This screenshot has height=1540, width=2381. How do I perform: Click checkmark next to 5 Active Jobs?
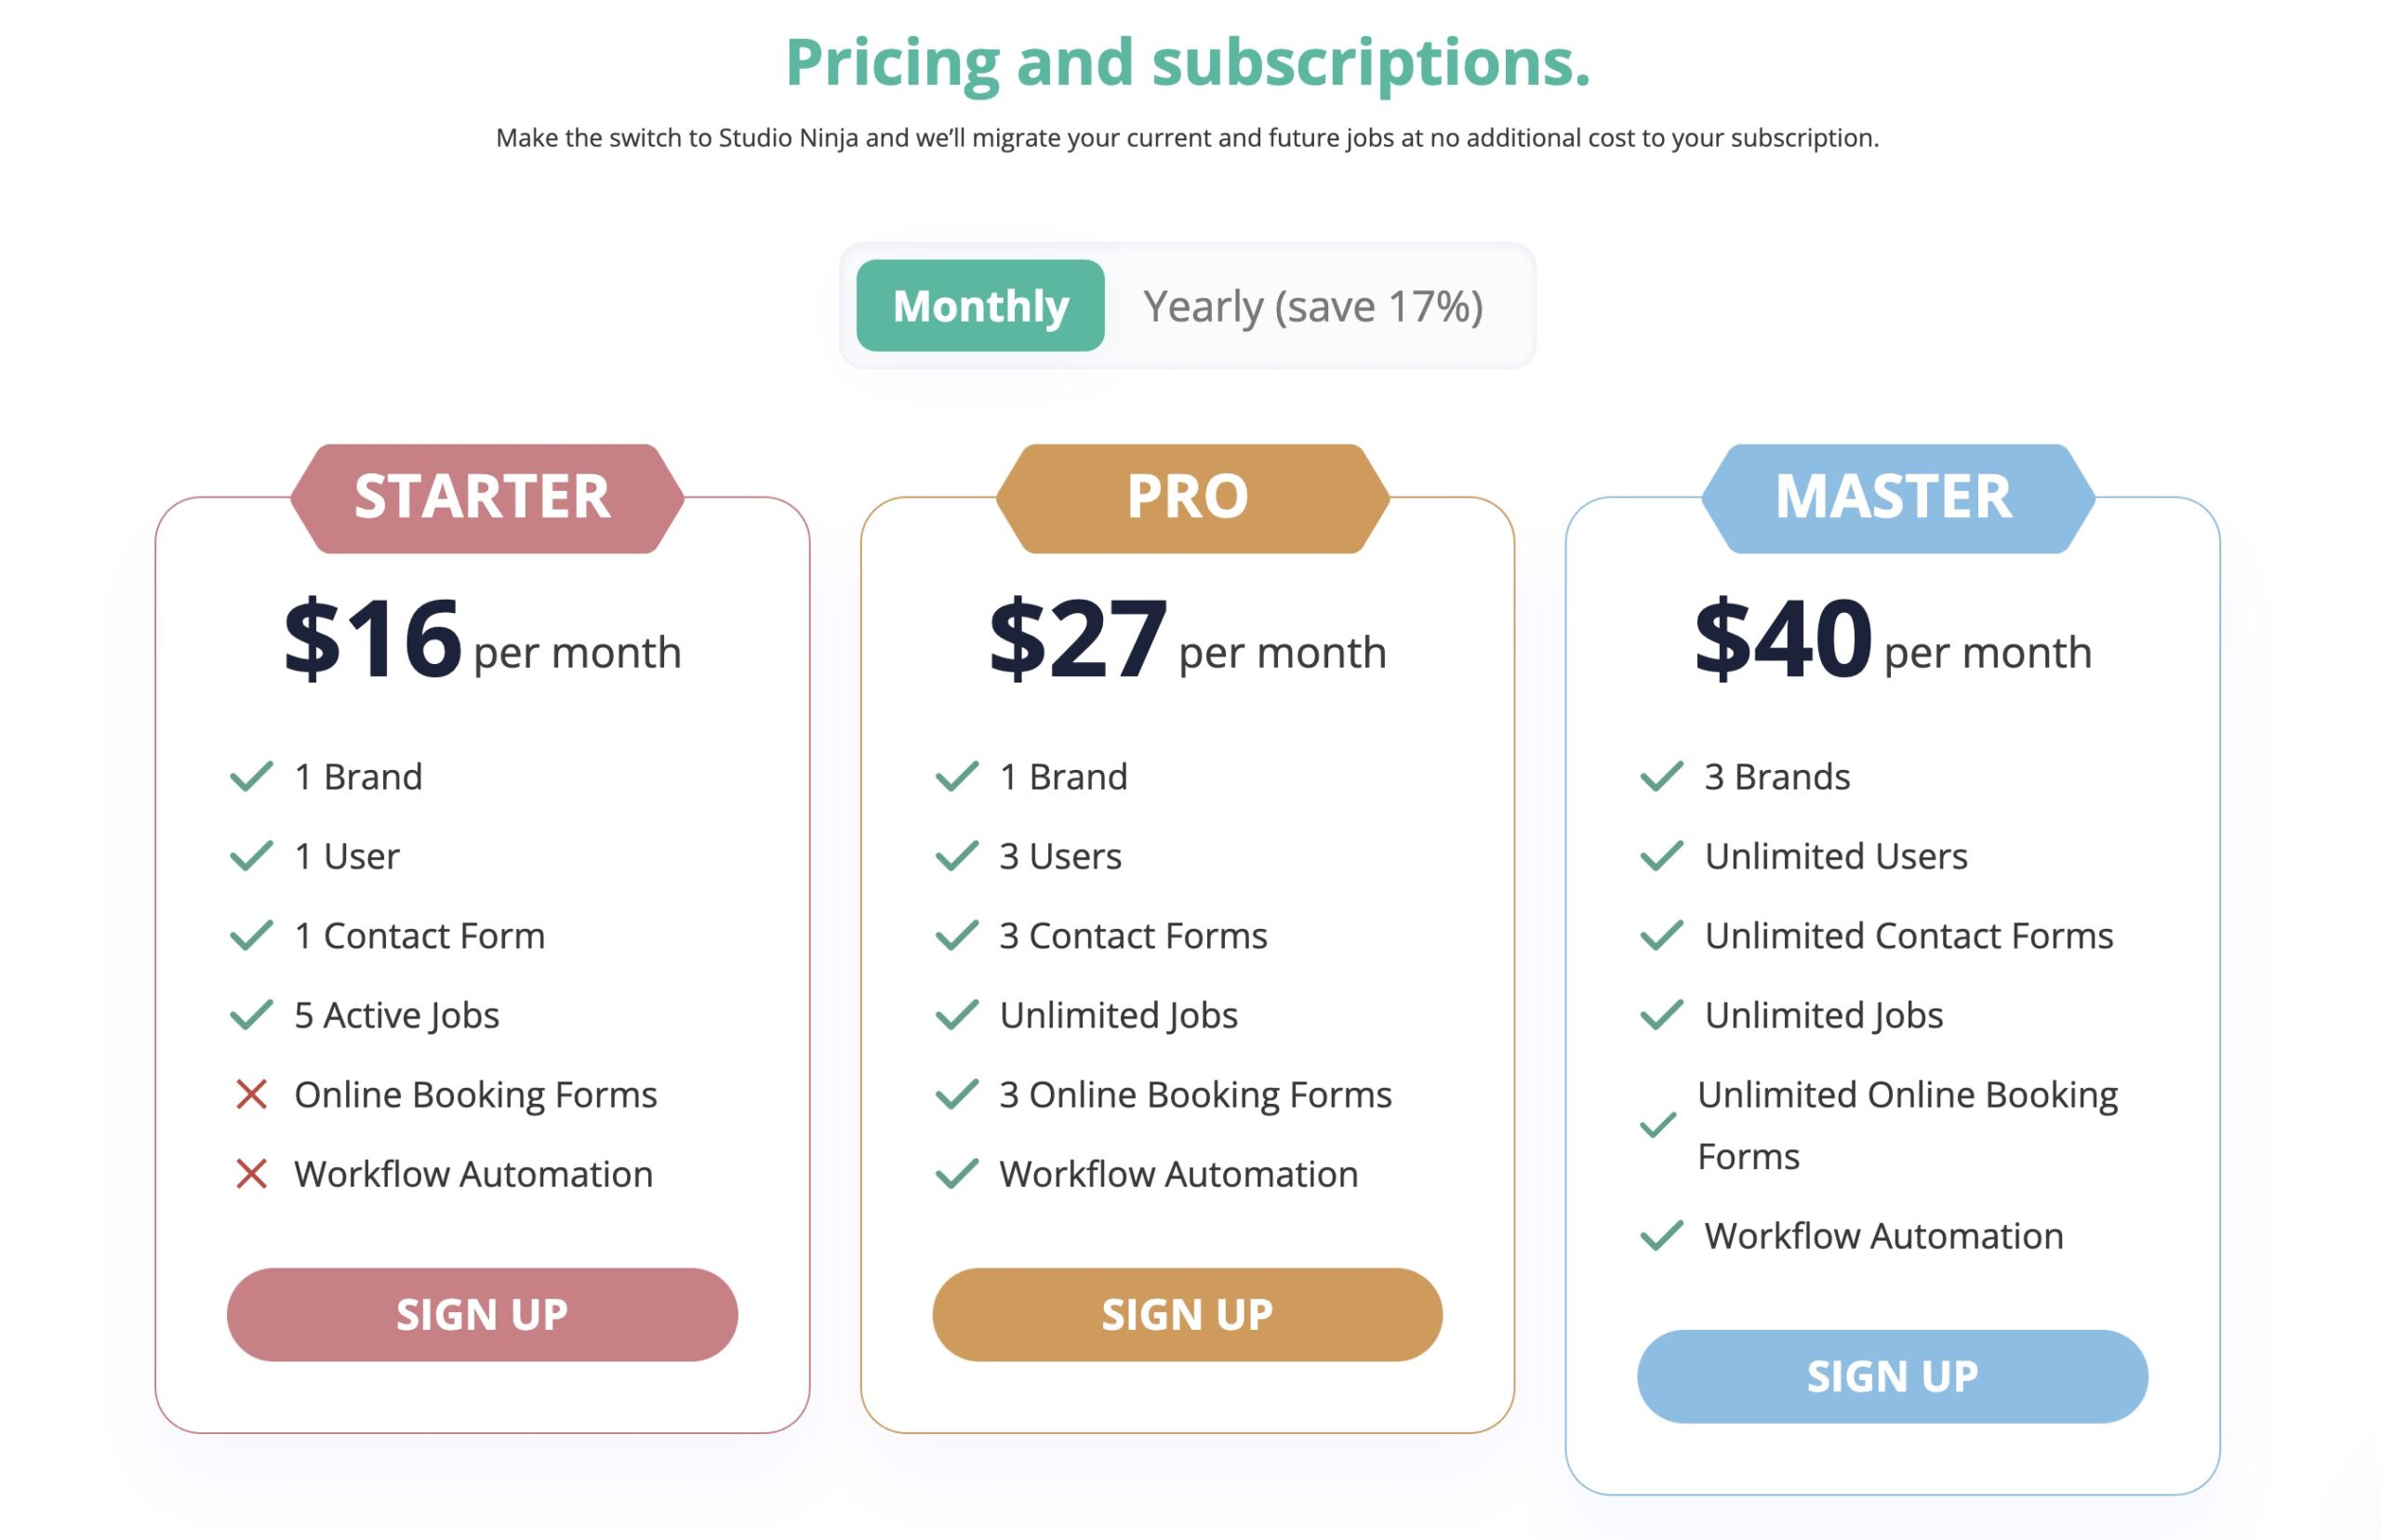pyautogui.click(x=251, y=1014)
